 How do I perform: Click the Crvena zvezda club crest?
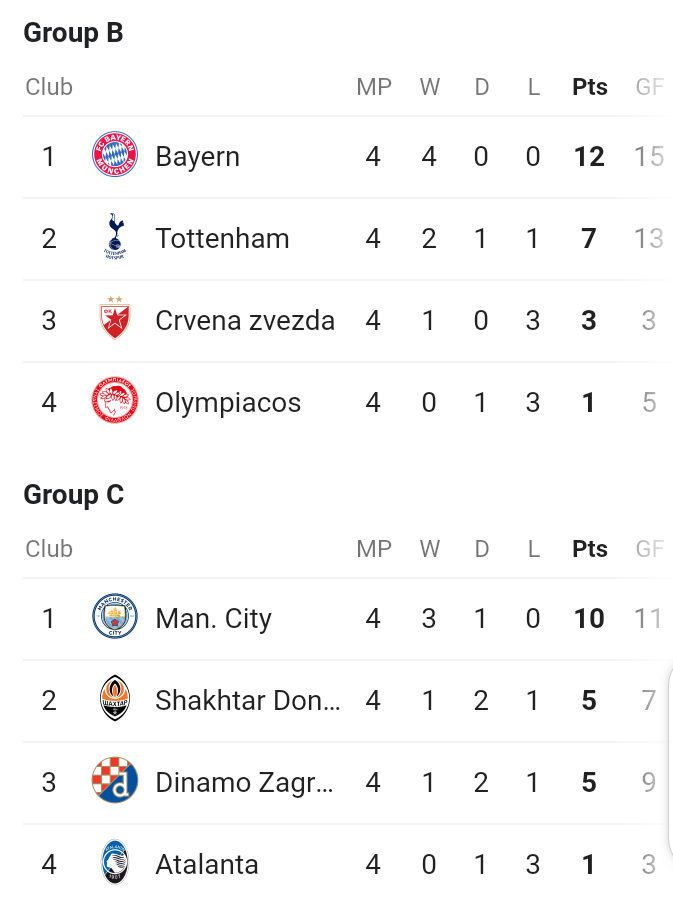[115, 318]
